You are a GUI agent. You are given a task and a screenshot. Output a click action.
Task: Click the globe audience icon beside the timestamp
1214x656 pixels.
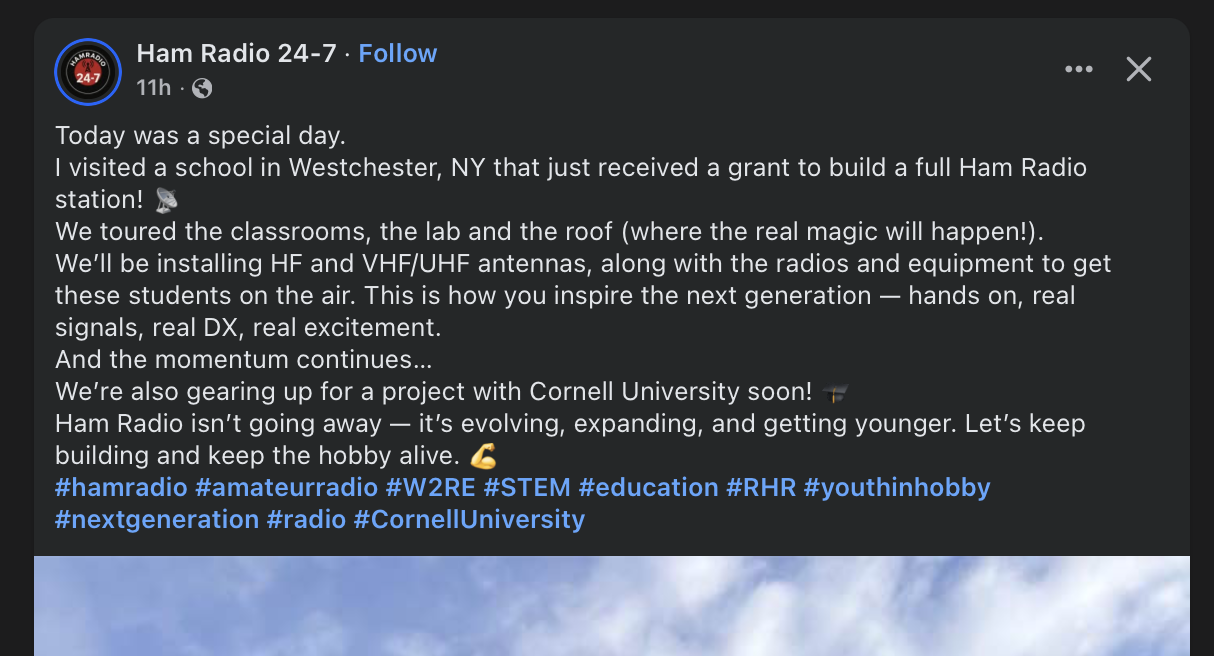click(x=203, y=88)
